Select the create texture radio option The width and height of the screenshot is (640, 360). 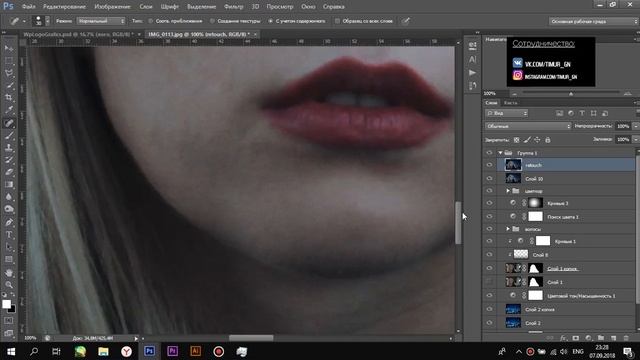pyautogui.click(x=212, y=21)
